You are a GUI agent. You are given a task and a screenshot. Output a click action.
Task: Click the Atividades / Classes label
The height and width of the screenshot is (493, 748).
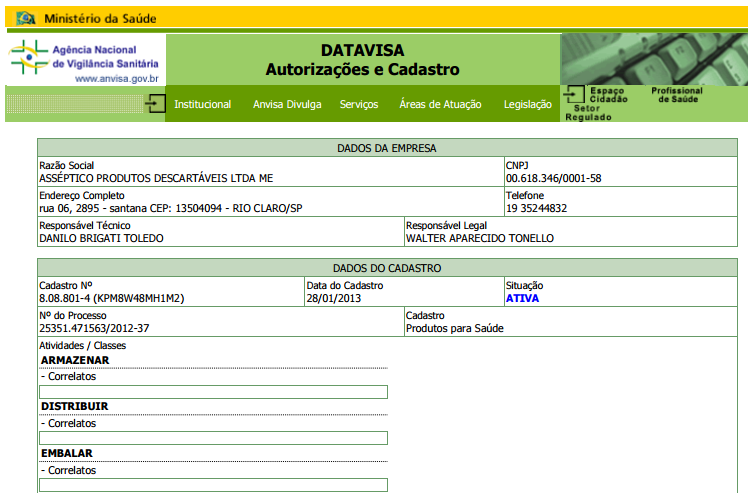(x=83, y=346)
